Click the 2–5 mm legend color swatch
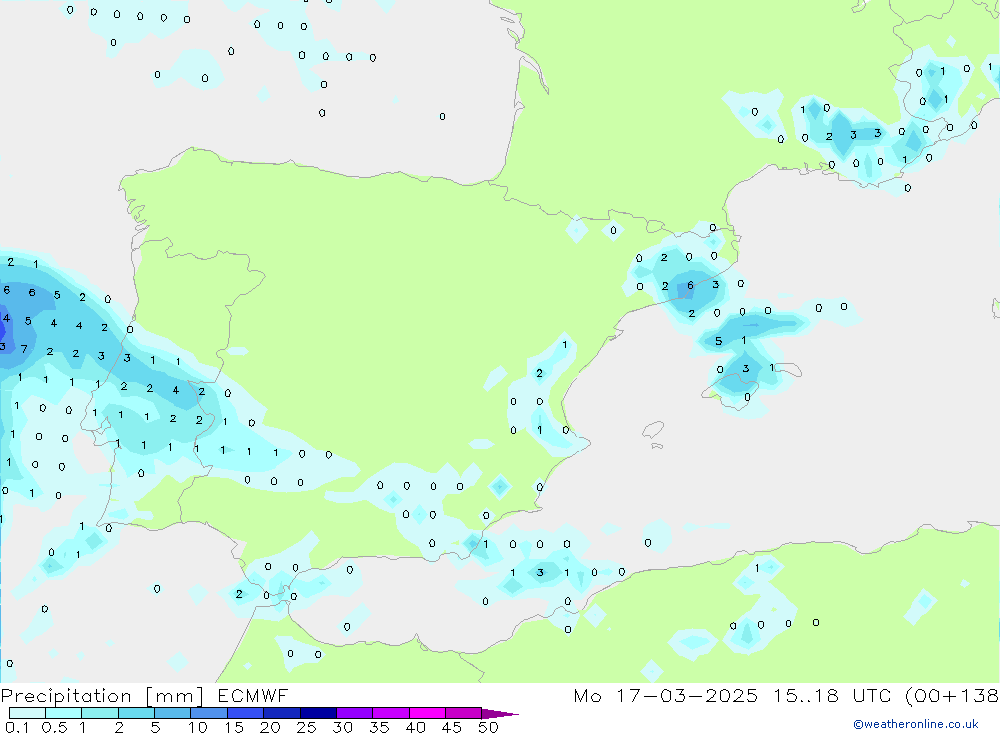This screenshot has height=733, width=1000. [136, 713]
